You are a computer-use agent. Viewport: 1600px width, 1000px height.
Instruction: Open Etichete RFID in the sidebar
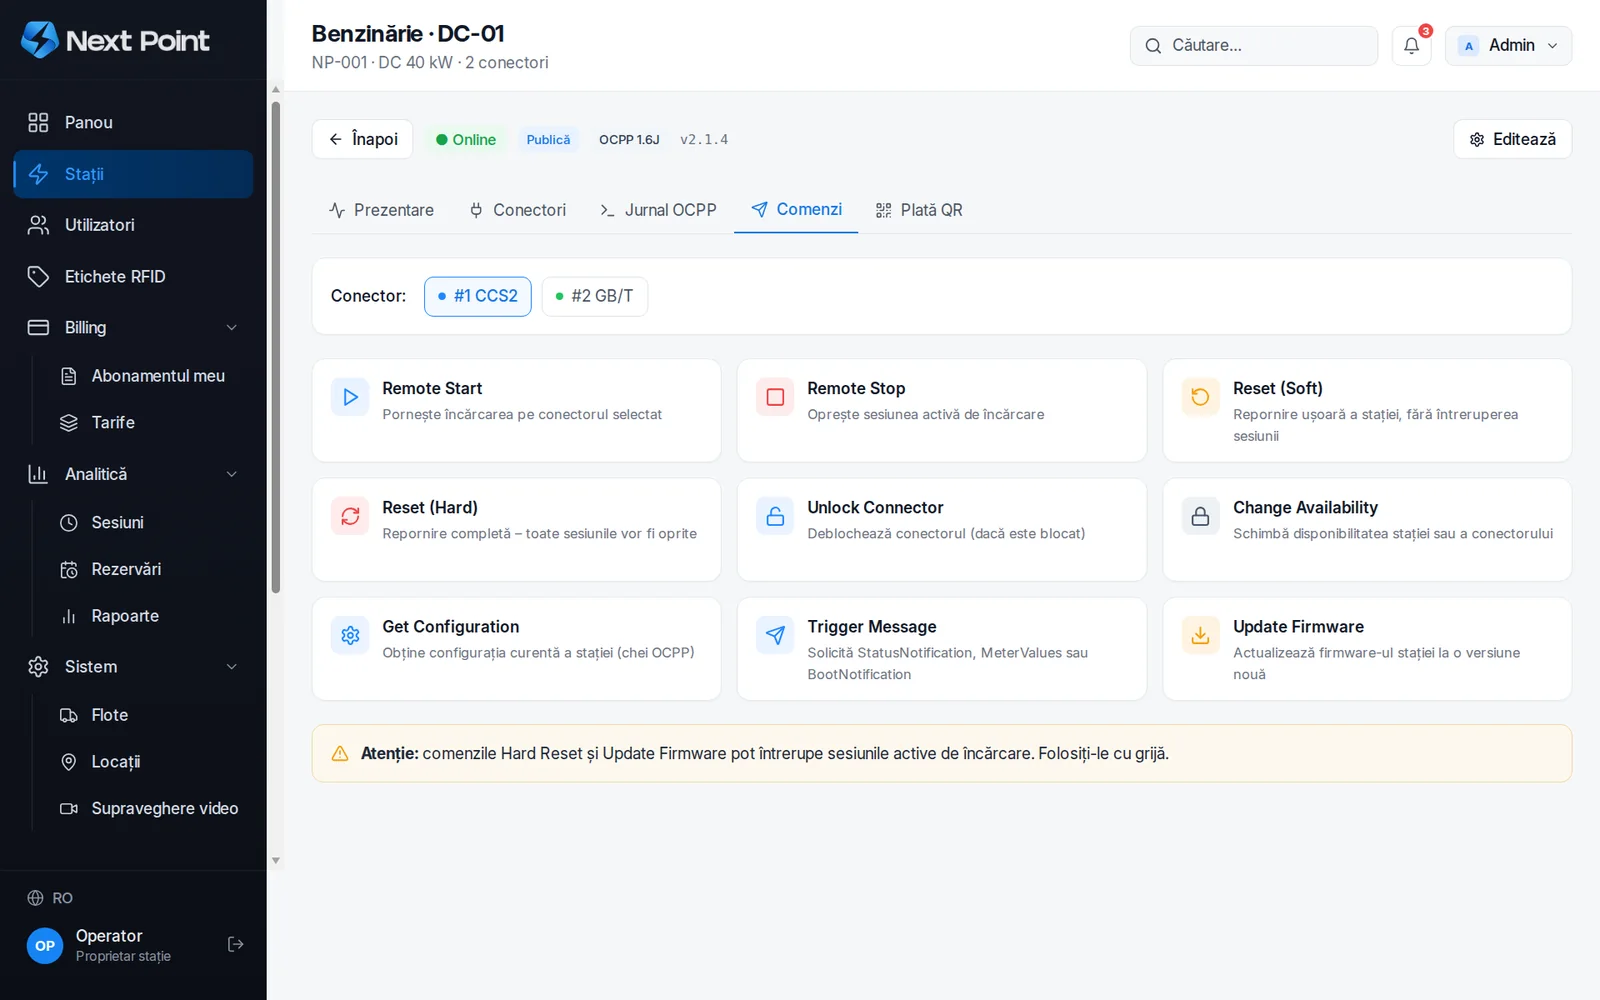point(133,276)
